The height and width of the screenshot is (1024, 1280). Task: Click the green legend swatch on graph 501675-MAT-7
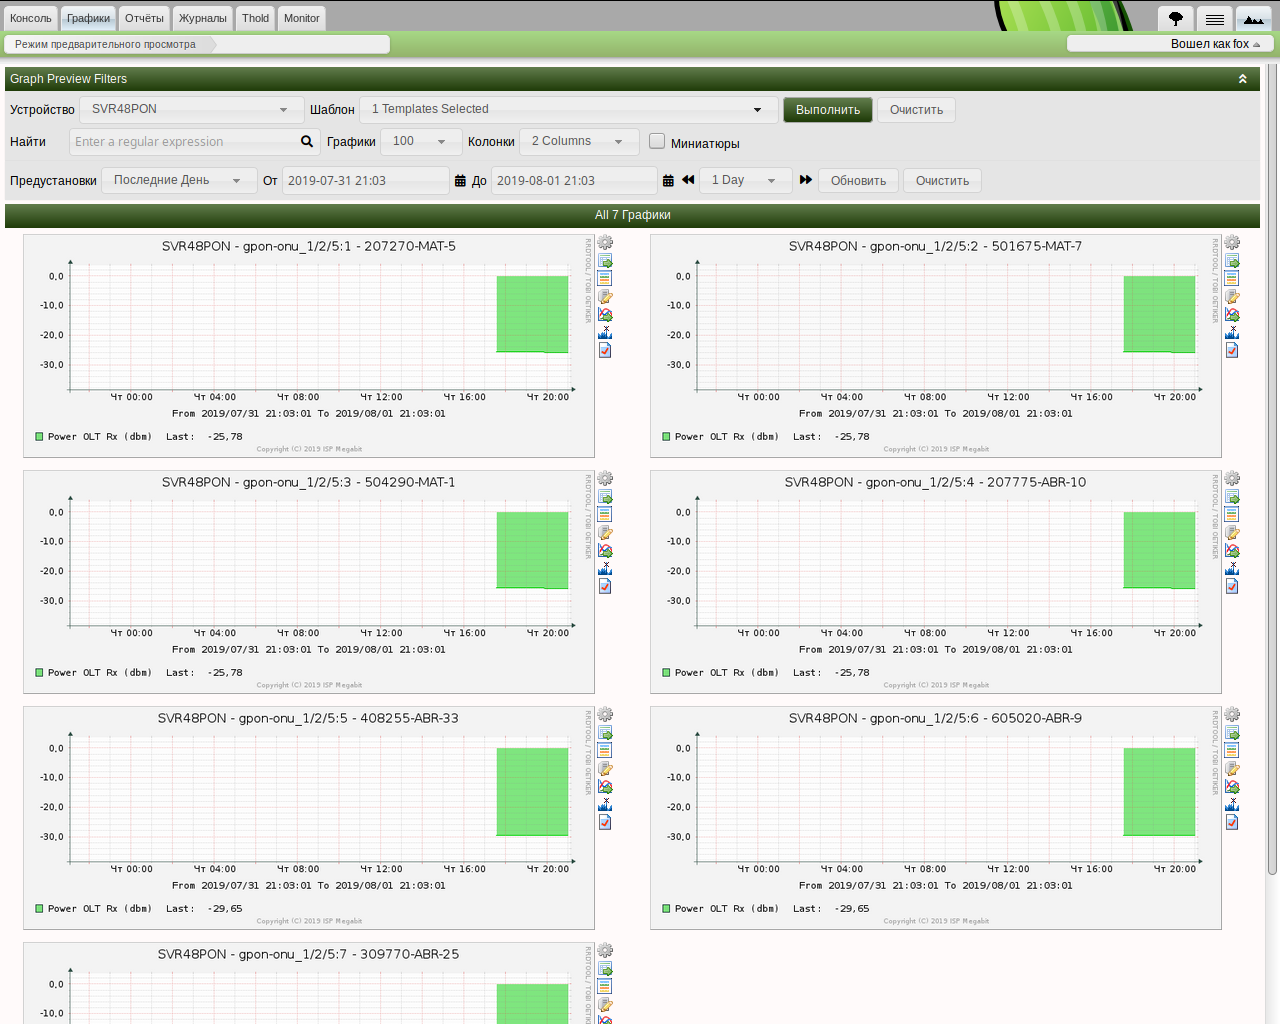click(666, 436)
